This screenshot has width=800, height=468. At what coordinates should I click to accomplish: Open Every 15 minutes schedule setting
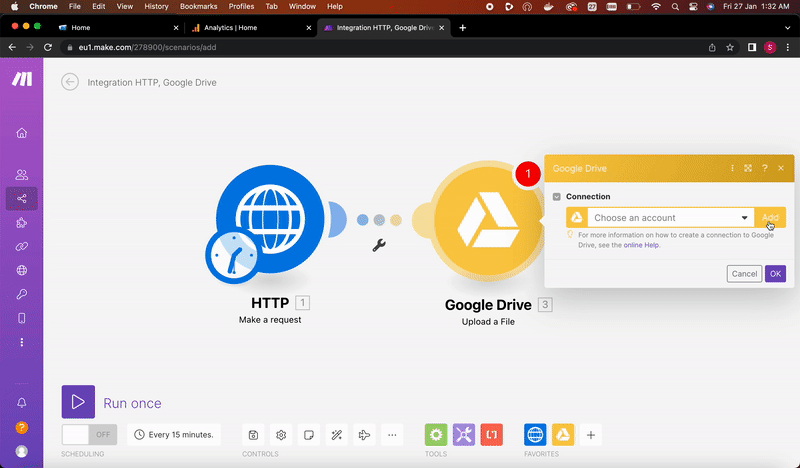coord(174,435)
